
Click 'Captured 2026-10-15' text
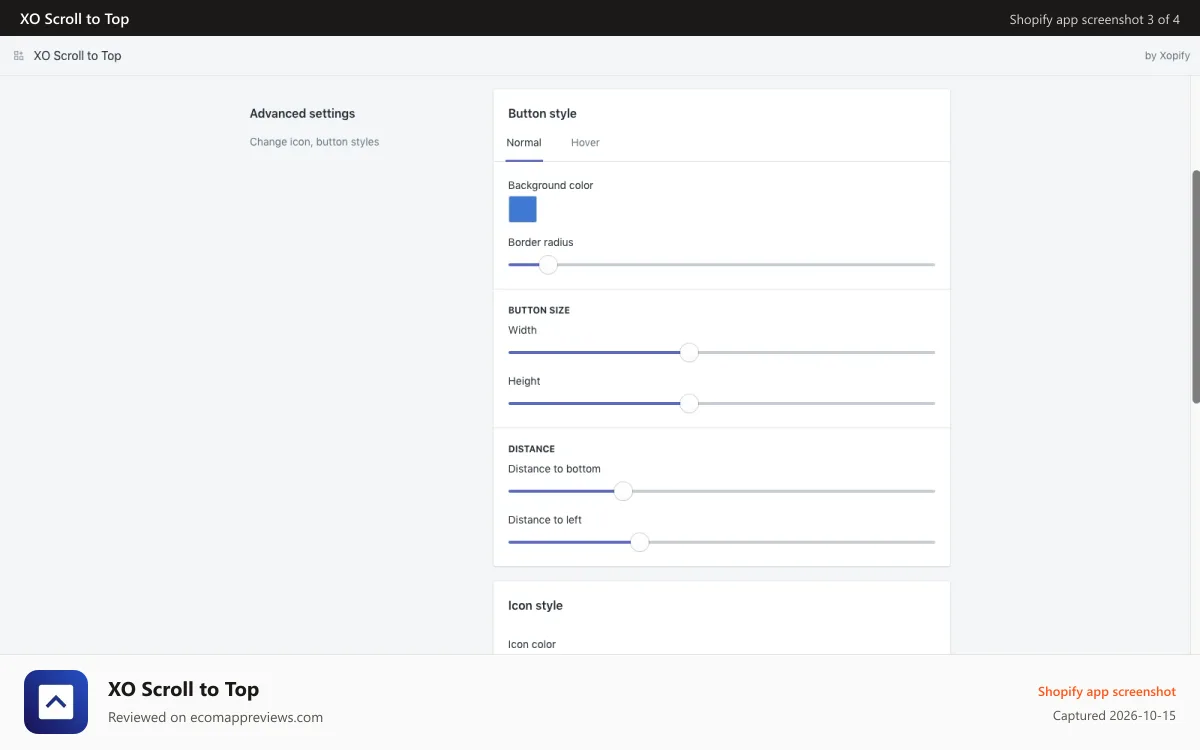[1115, 716]
